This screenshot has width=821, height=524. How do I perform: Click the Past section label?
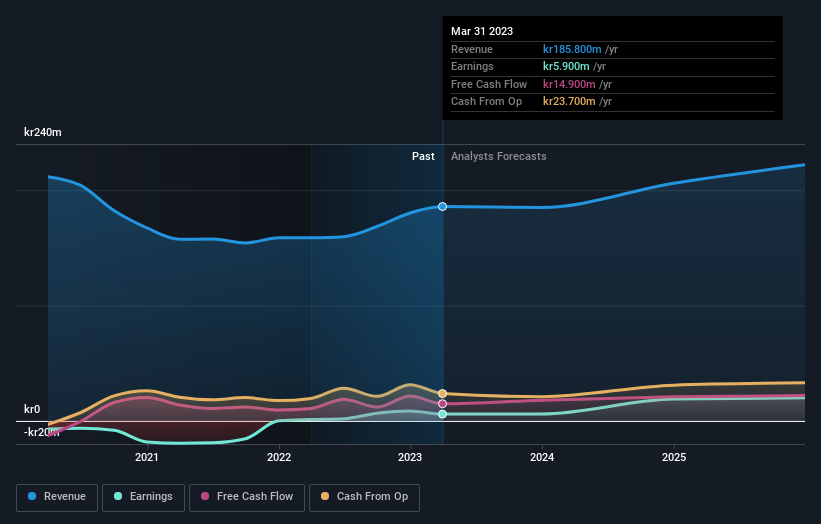click(x=423, y=157)
